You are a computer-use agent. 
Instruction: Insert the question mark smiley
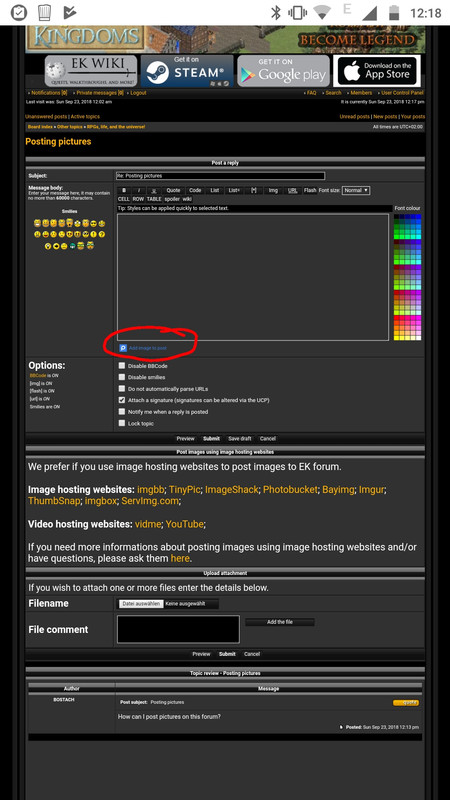(102, 234)
